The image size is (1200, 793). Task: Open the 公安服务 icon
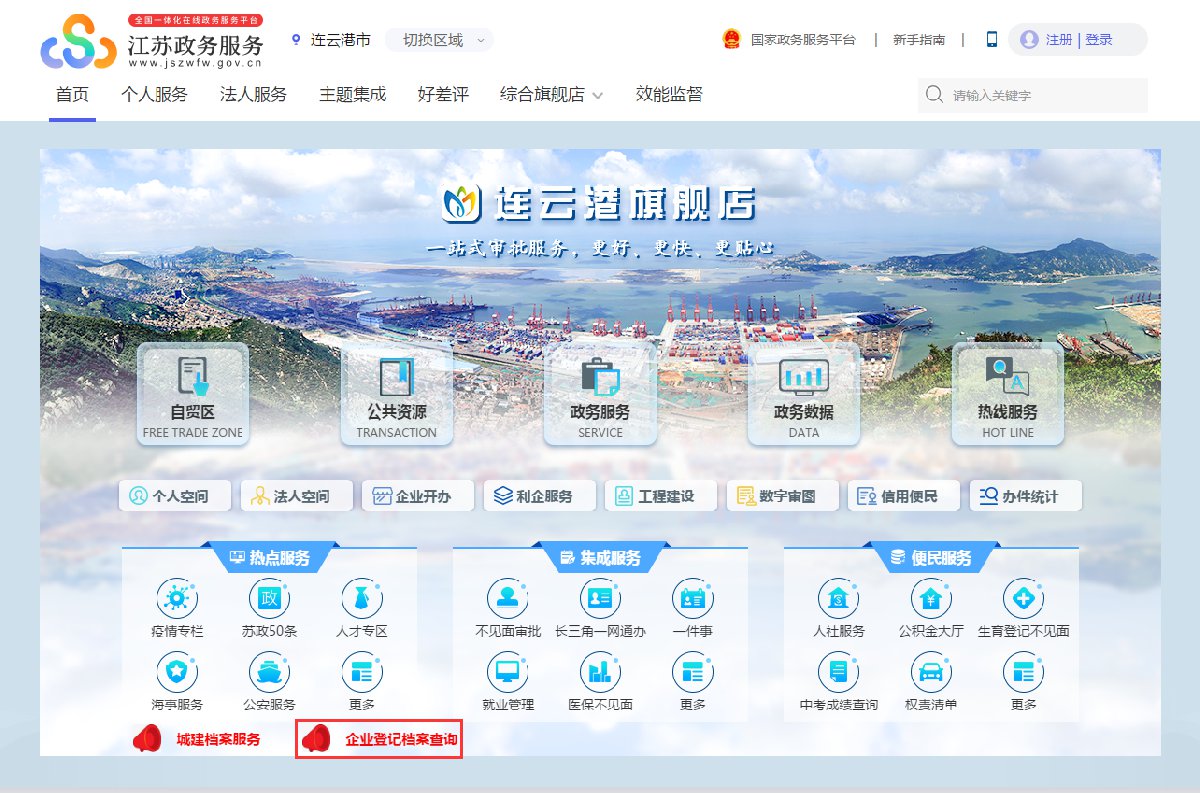pos(269,671)
